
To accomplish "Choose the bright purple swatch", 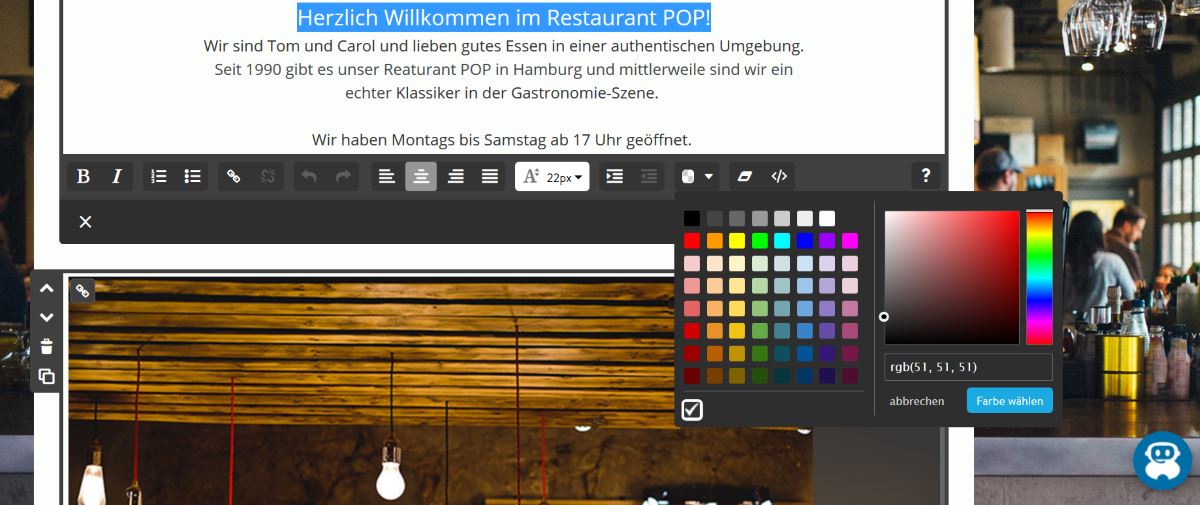I will tap(827, 241).
